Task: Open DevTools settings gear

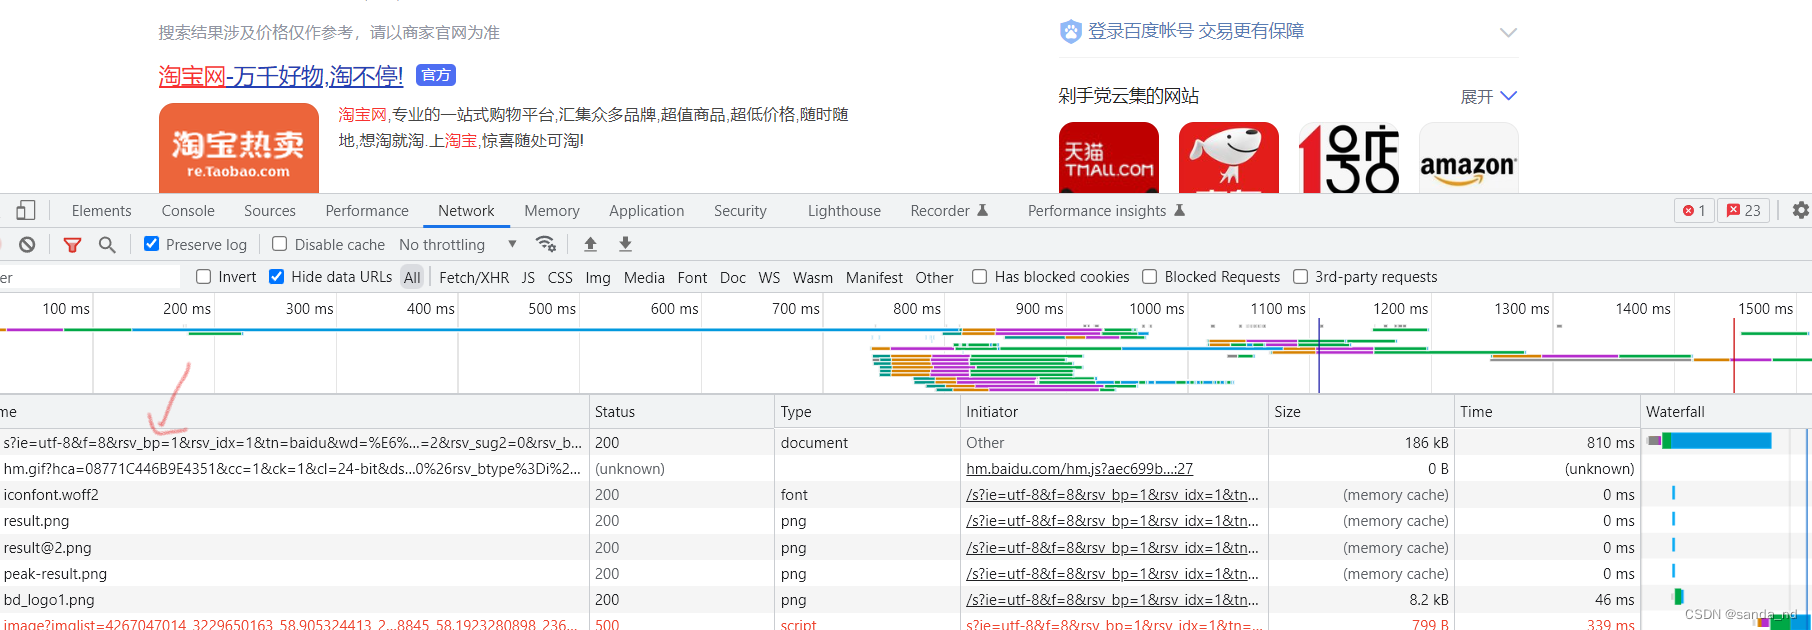Action: [1800, 210]
